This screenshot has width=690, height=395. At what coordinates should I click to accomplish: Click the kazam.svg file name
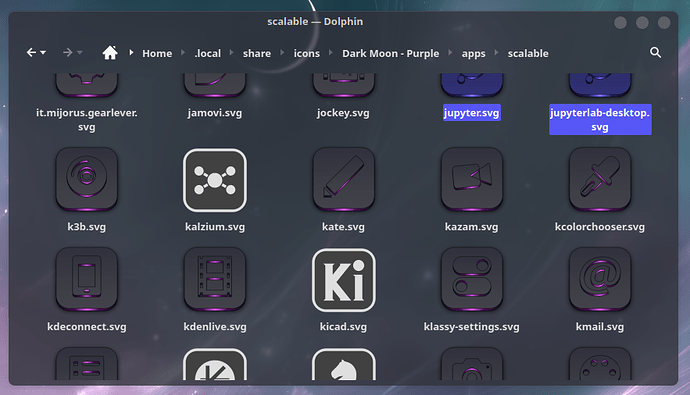click(x=472, y=227)
